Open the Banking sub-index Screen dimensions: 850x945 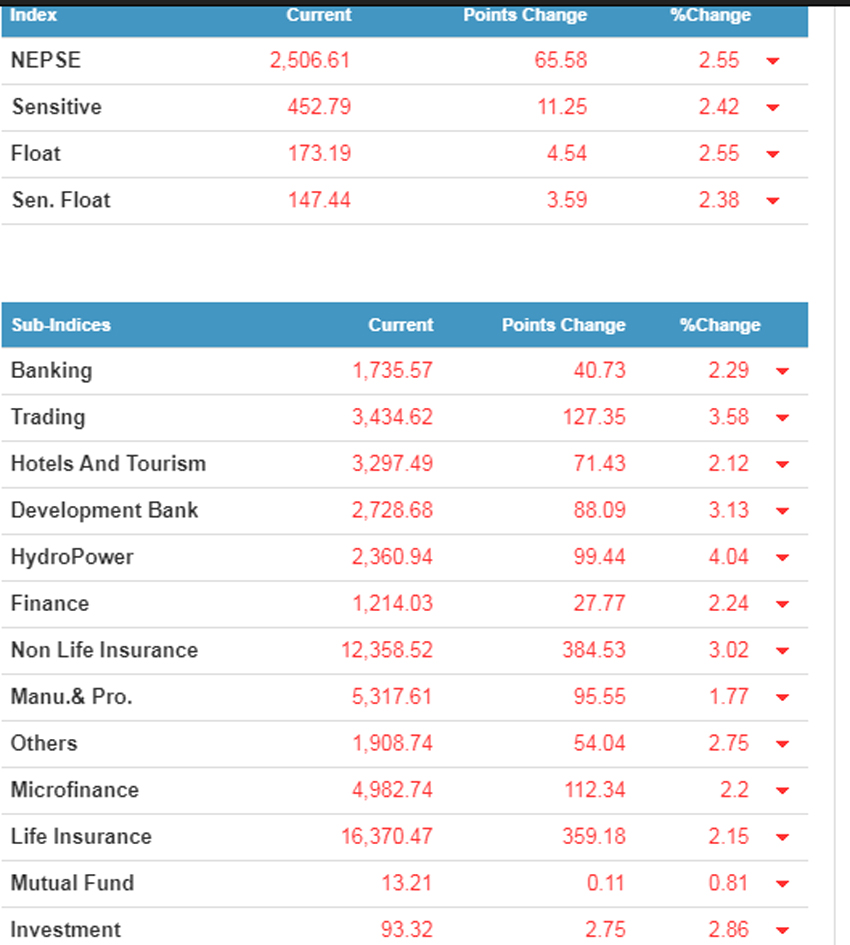point(51,370)
